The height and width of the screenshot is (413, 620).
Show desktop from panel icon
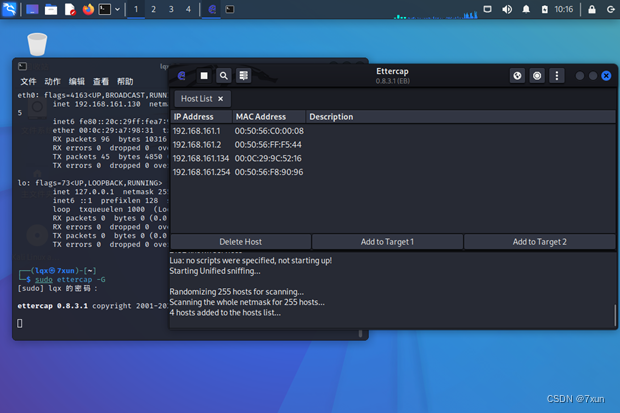(32, 9)
